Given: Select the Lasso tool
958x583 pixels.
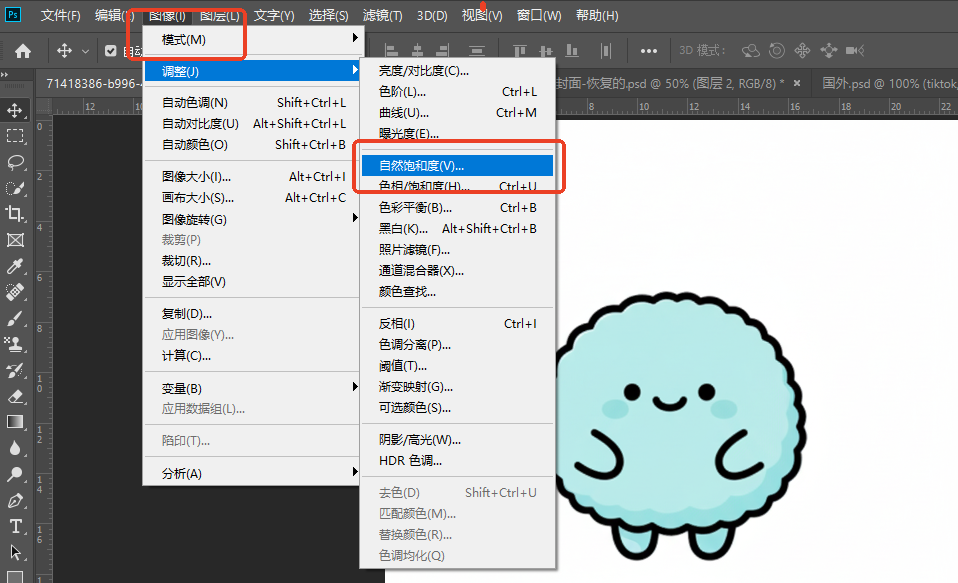Looking at the screenshot, I should pos(15,162).
